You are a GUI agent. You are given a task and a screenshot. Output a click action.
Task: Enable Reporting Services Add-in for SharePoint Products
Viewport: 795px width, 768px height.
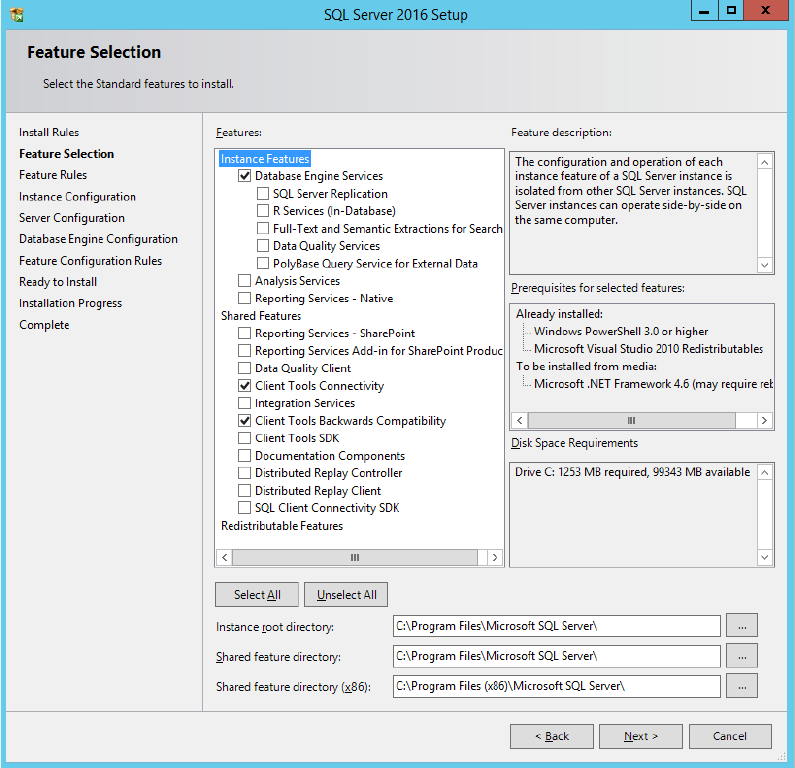tap(244, 351)
